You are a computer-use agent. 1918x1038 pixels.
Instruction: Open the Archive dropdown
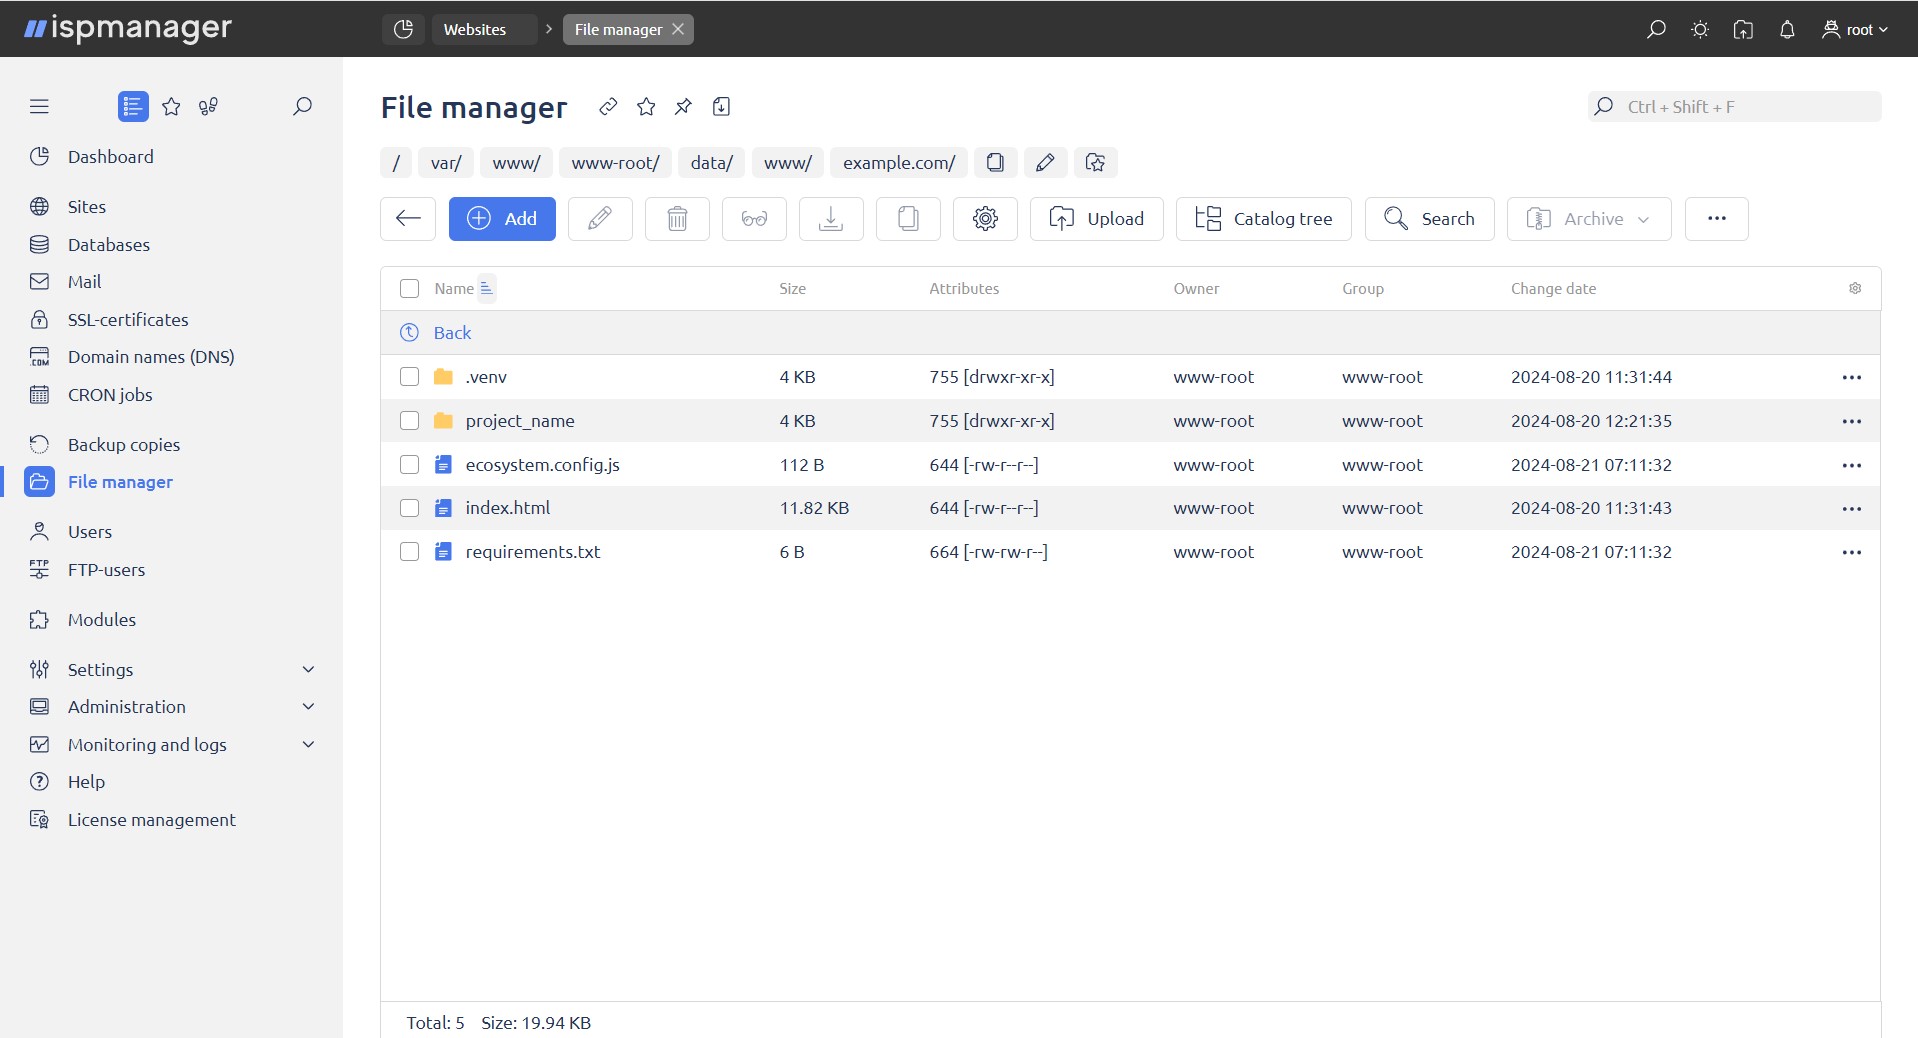tap(1589, 219)
